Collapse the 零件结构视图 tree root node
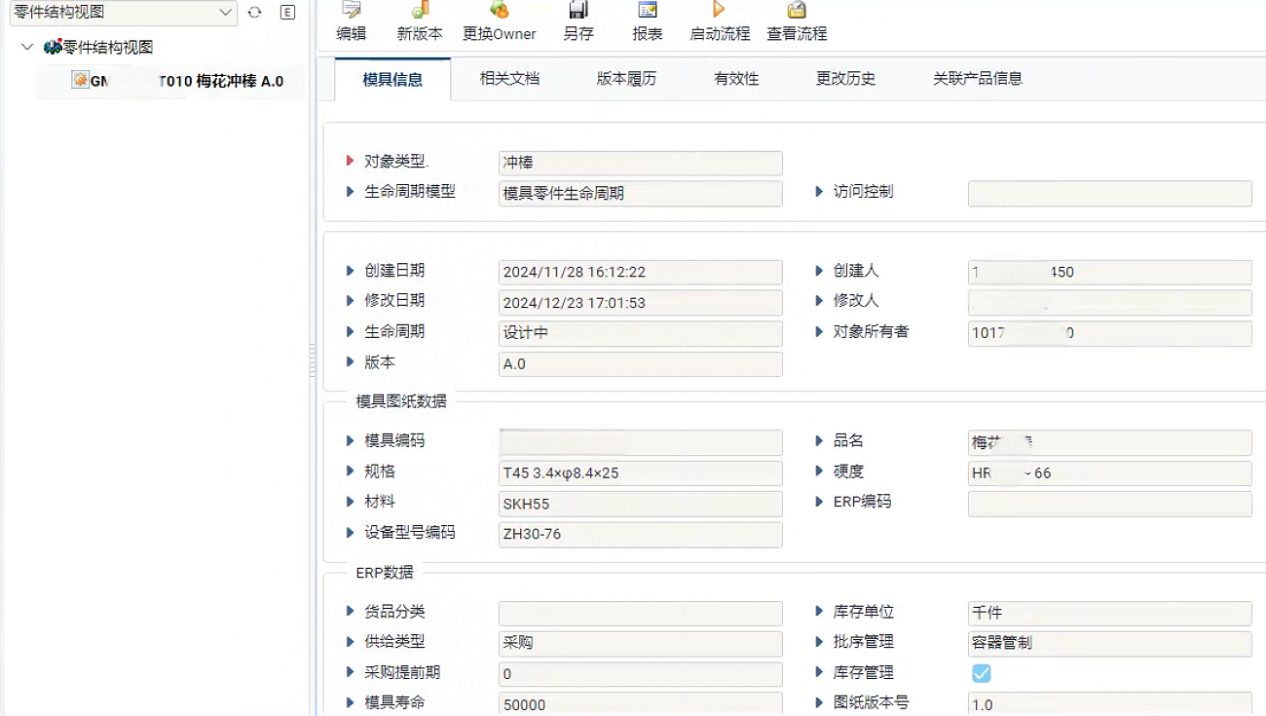 [x=27, y=47]
